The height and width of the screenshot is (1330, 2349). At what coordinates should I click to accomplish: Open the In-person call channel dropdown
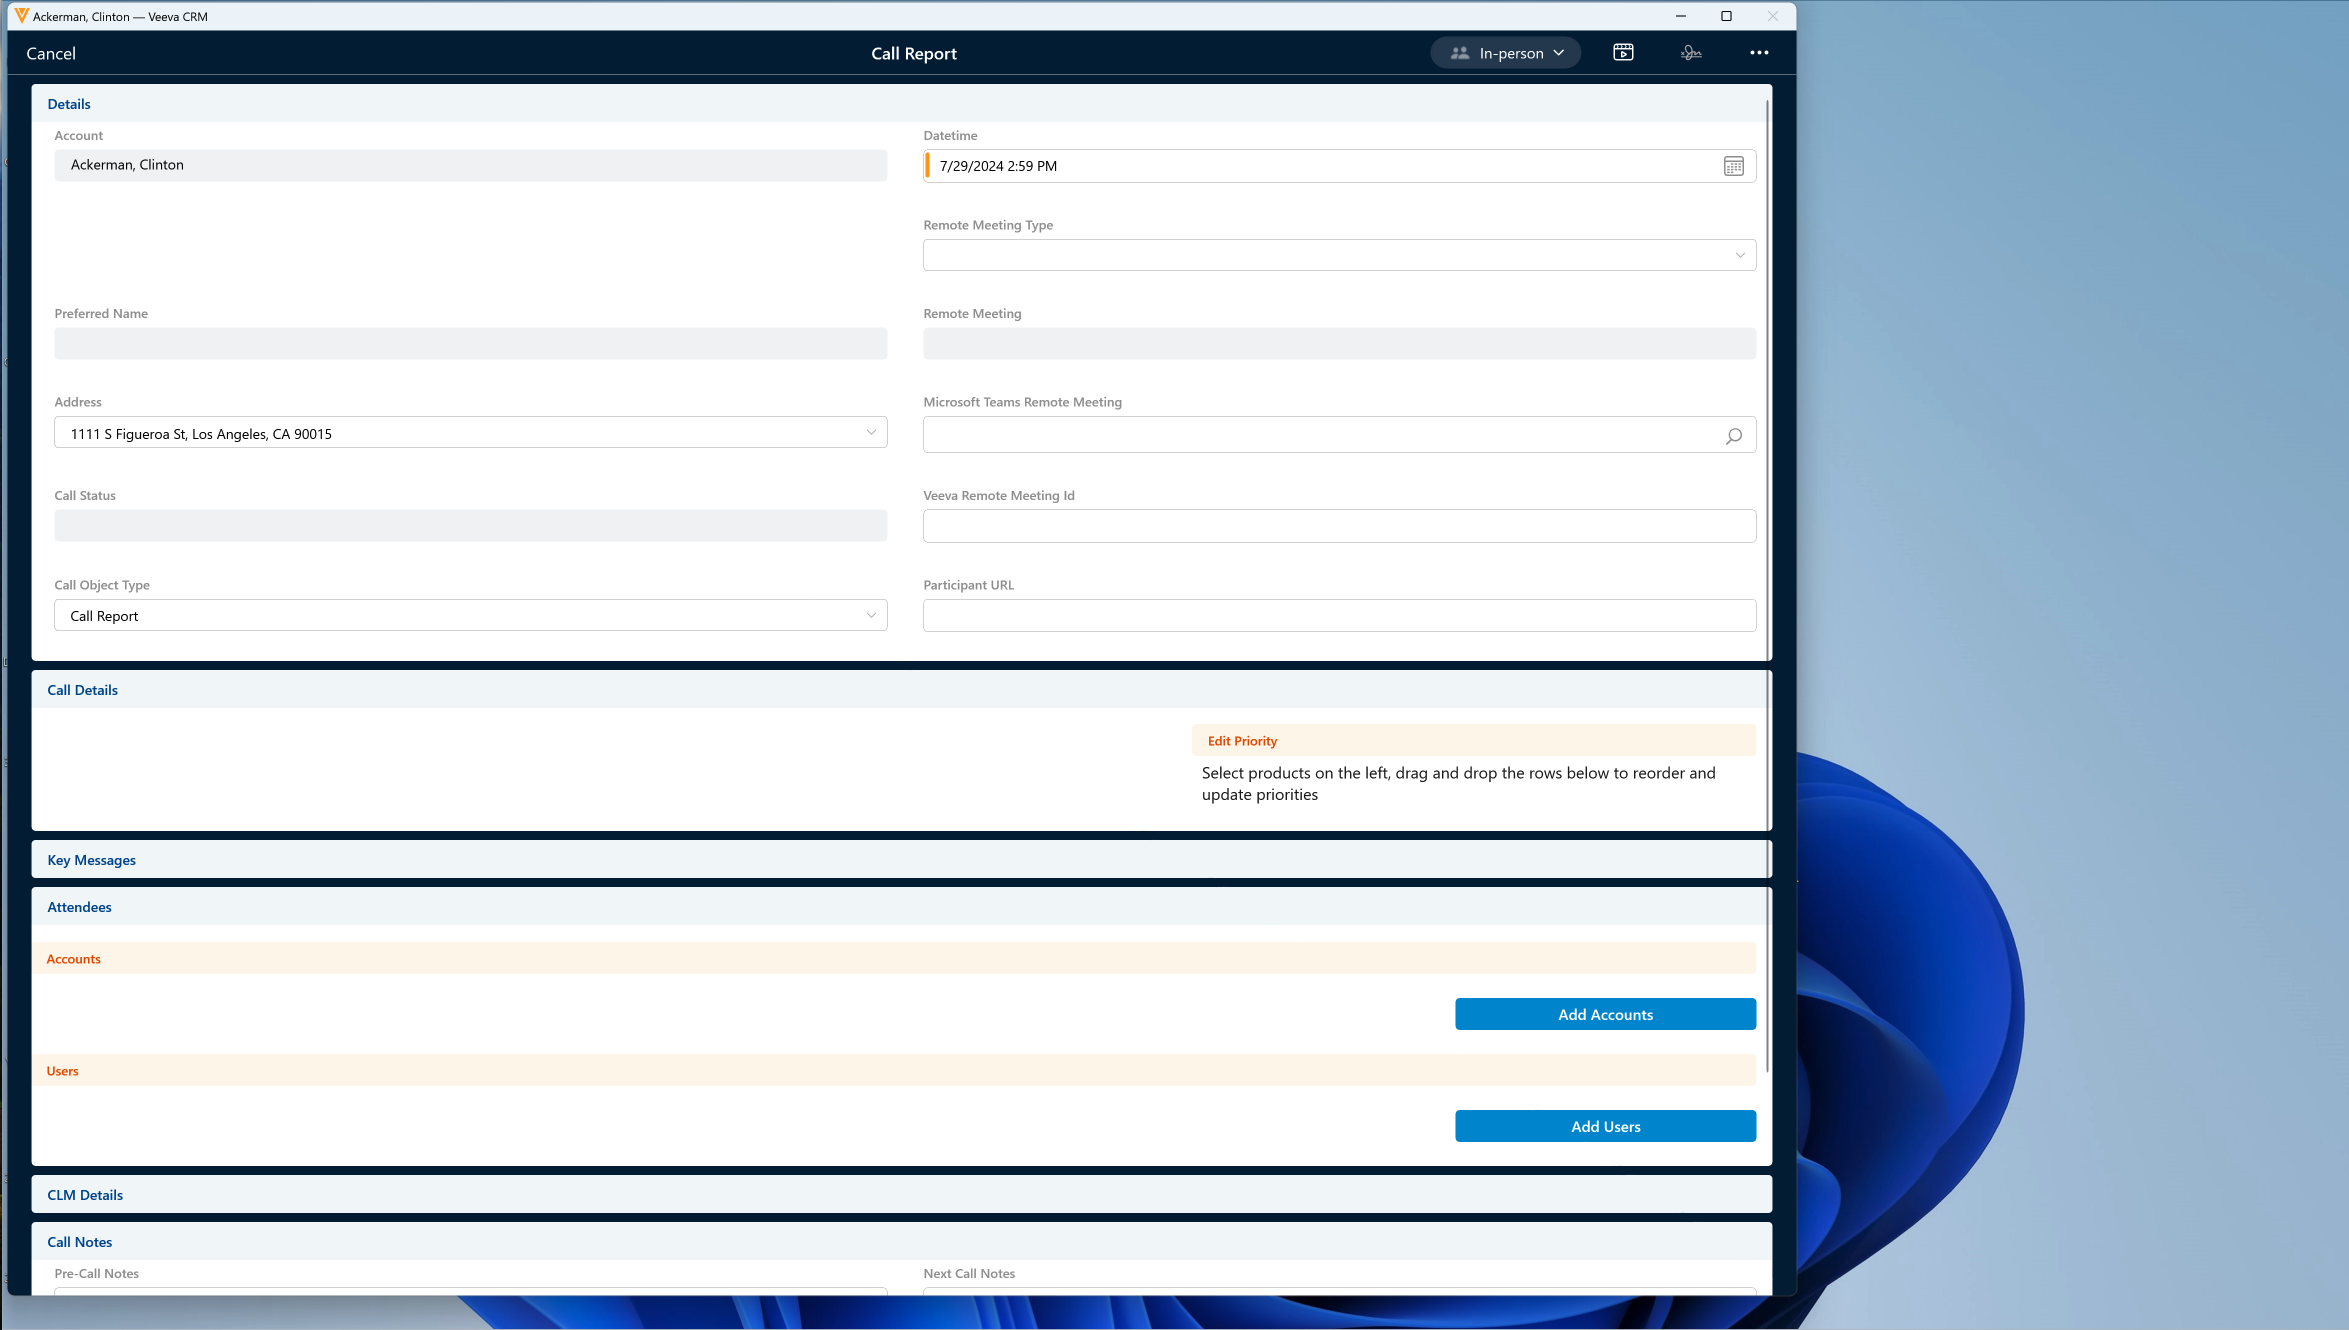tap(1505, 53)
